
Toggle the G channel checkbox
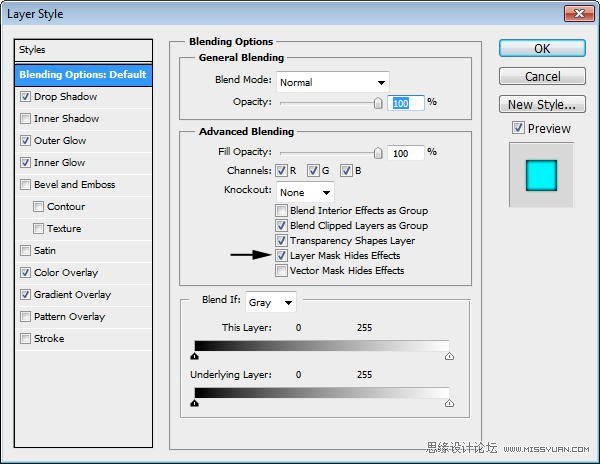(x=313, y=171)
